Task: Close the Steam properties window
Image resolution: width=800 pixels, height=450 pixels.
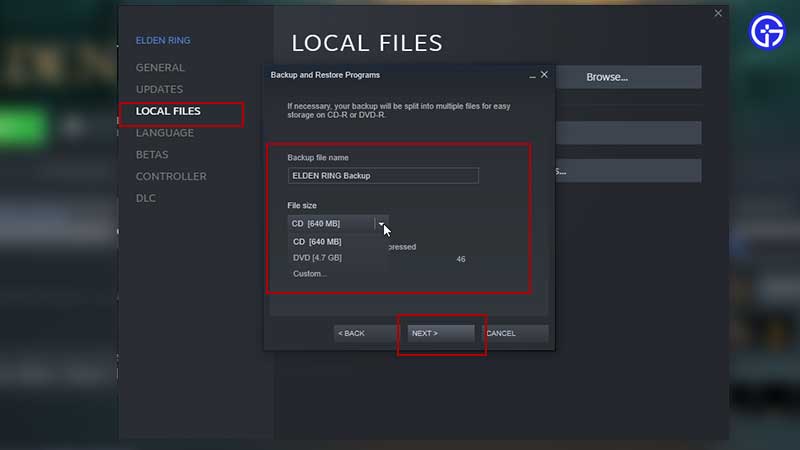Action: click(718, 13)
